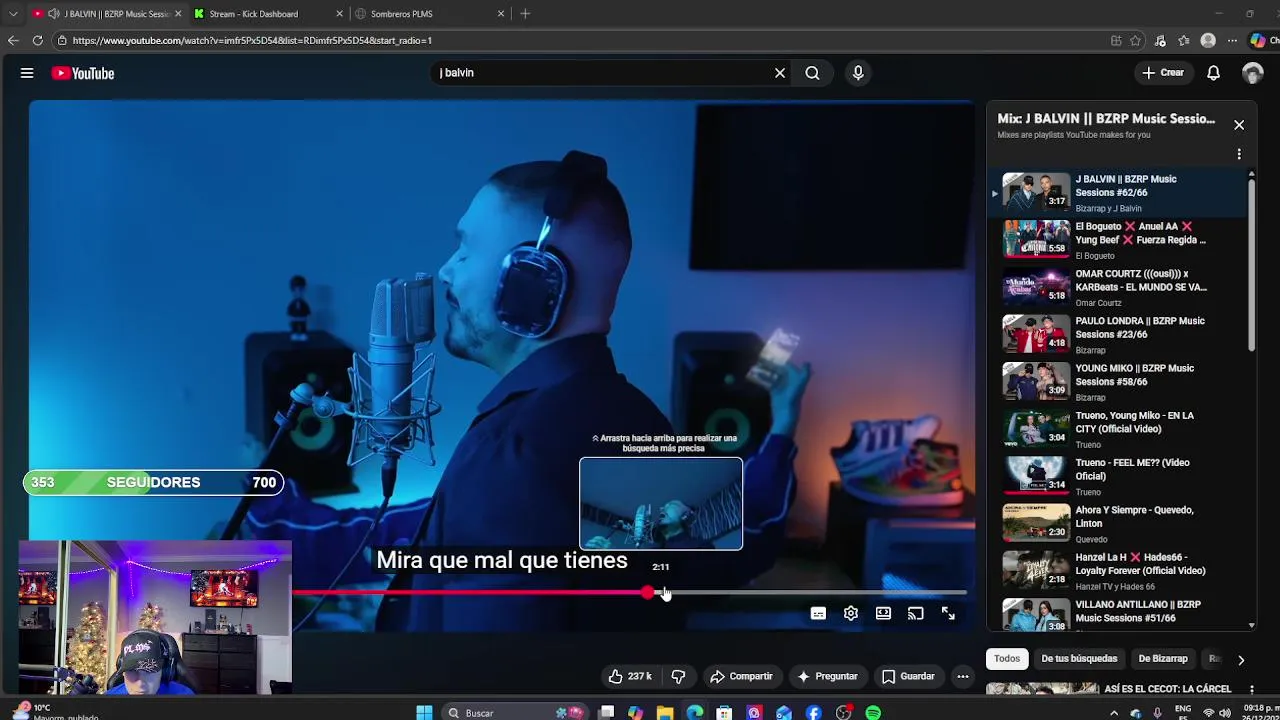Viewport: 1280px width, 720px height.
Task: Open the Compartir share dialog
Action: 741,677
